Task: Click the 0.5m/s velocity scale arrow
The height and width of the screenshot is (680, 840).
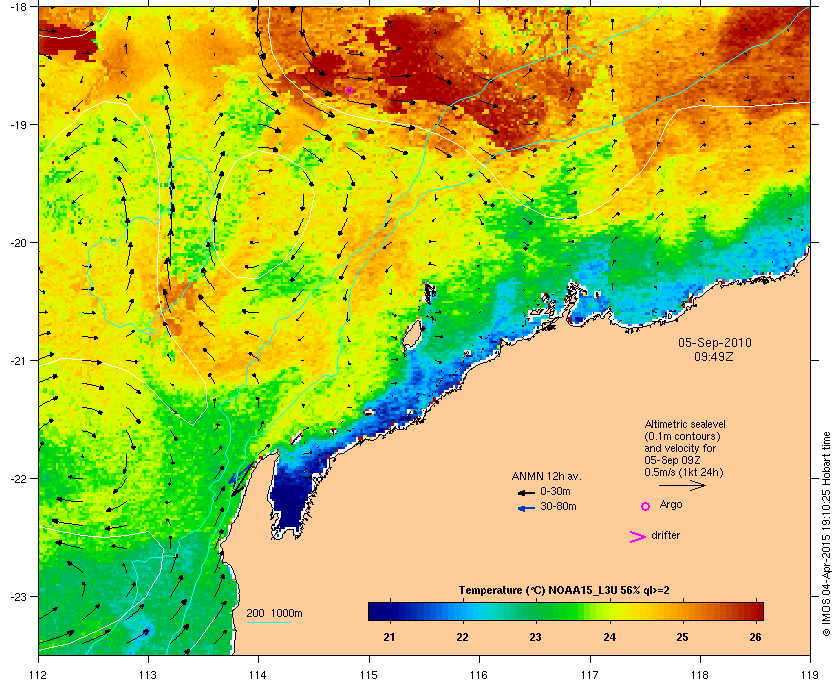Action: click(x=682, y=485)
